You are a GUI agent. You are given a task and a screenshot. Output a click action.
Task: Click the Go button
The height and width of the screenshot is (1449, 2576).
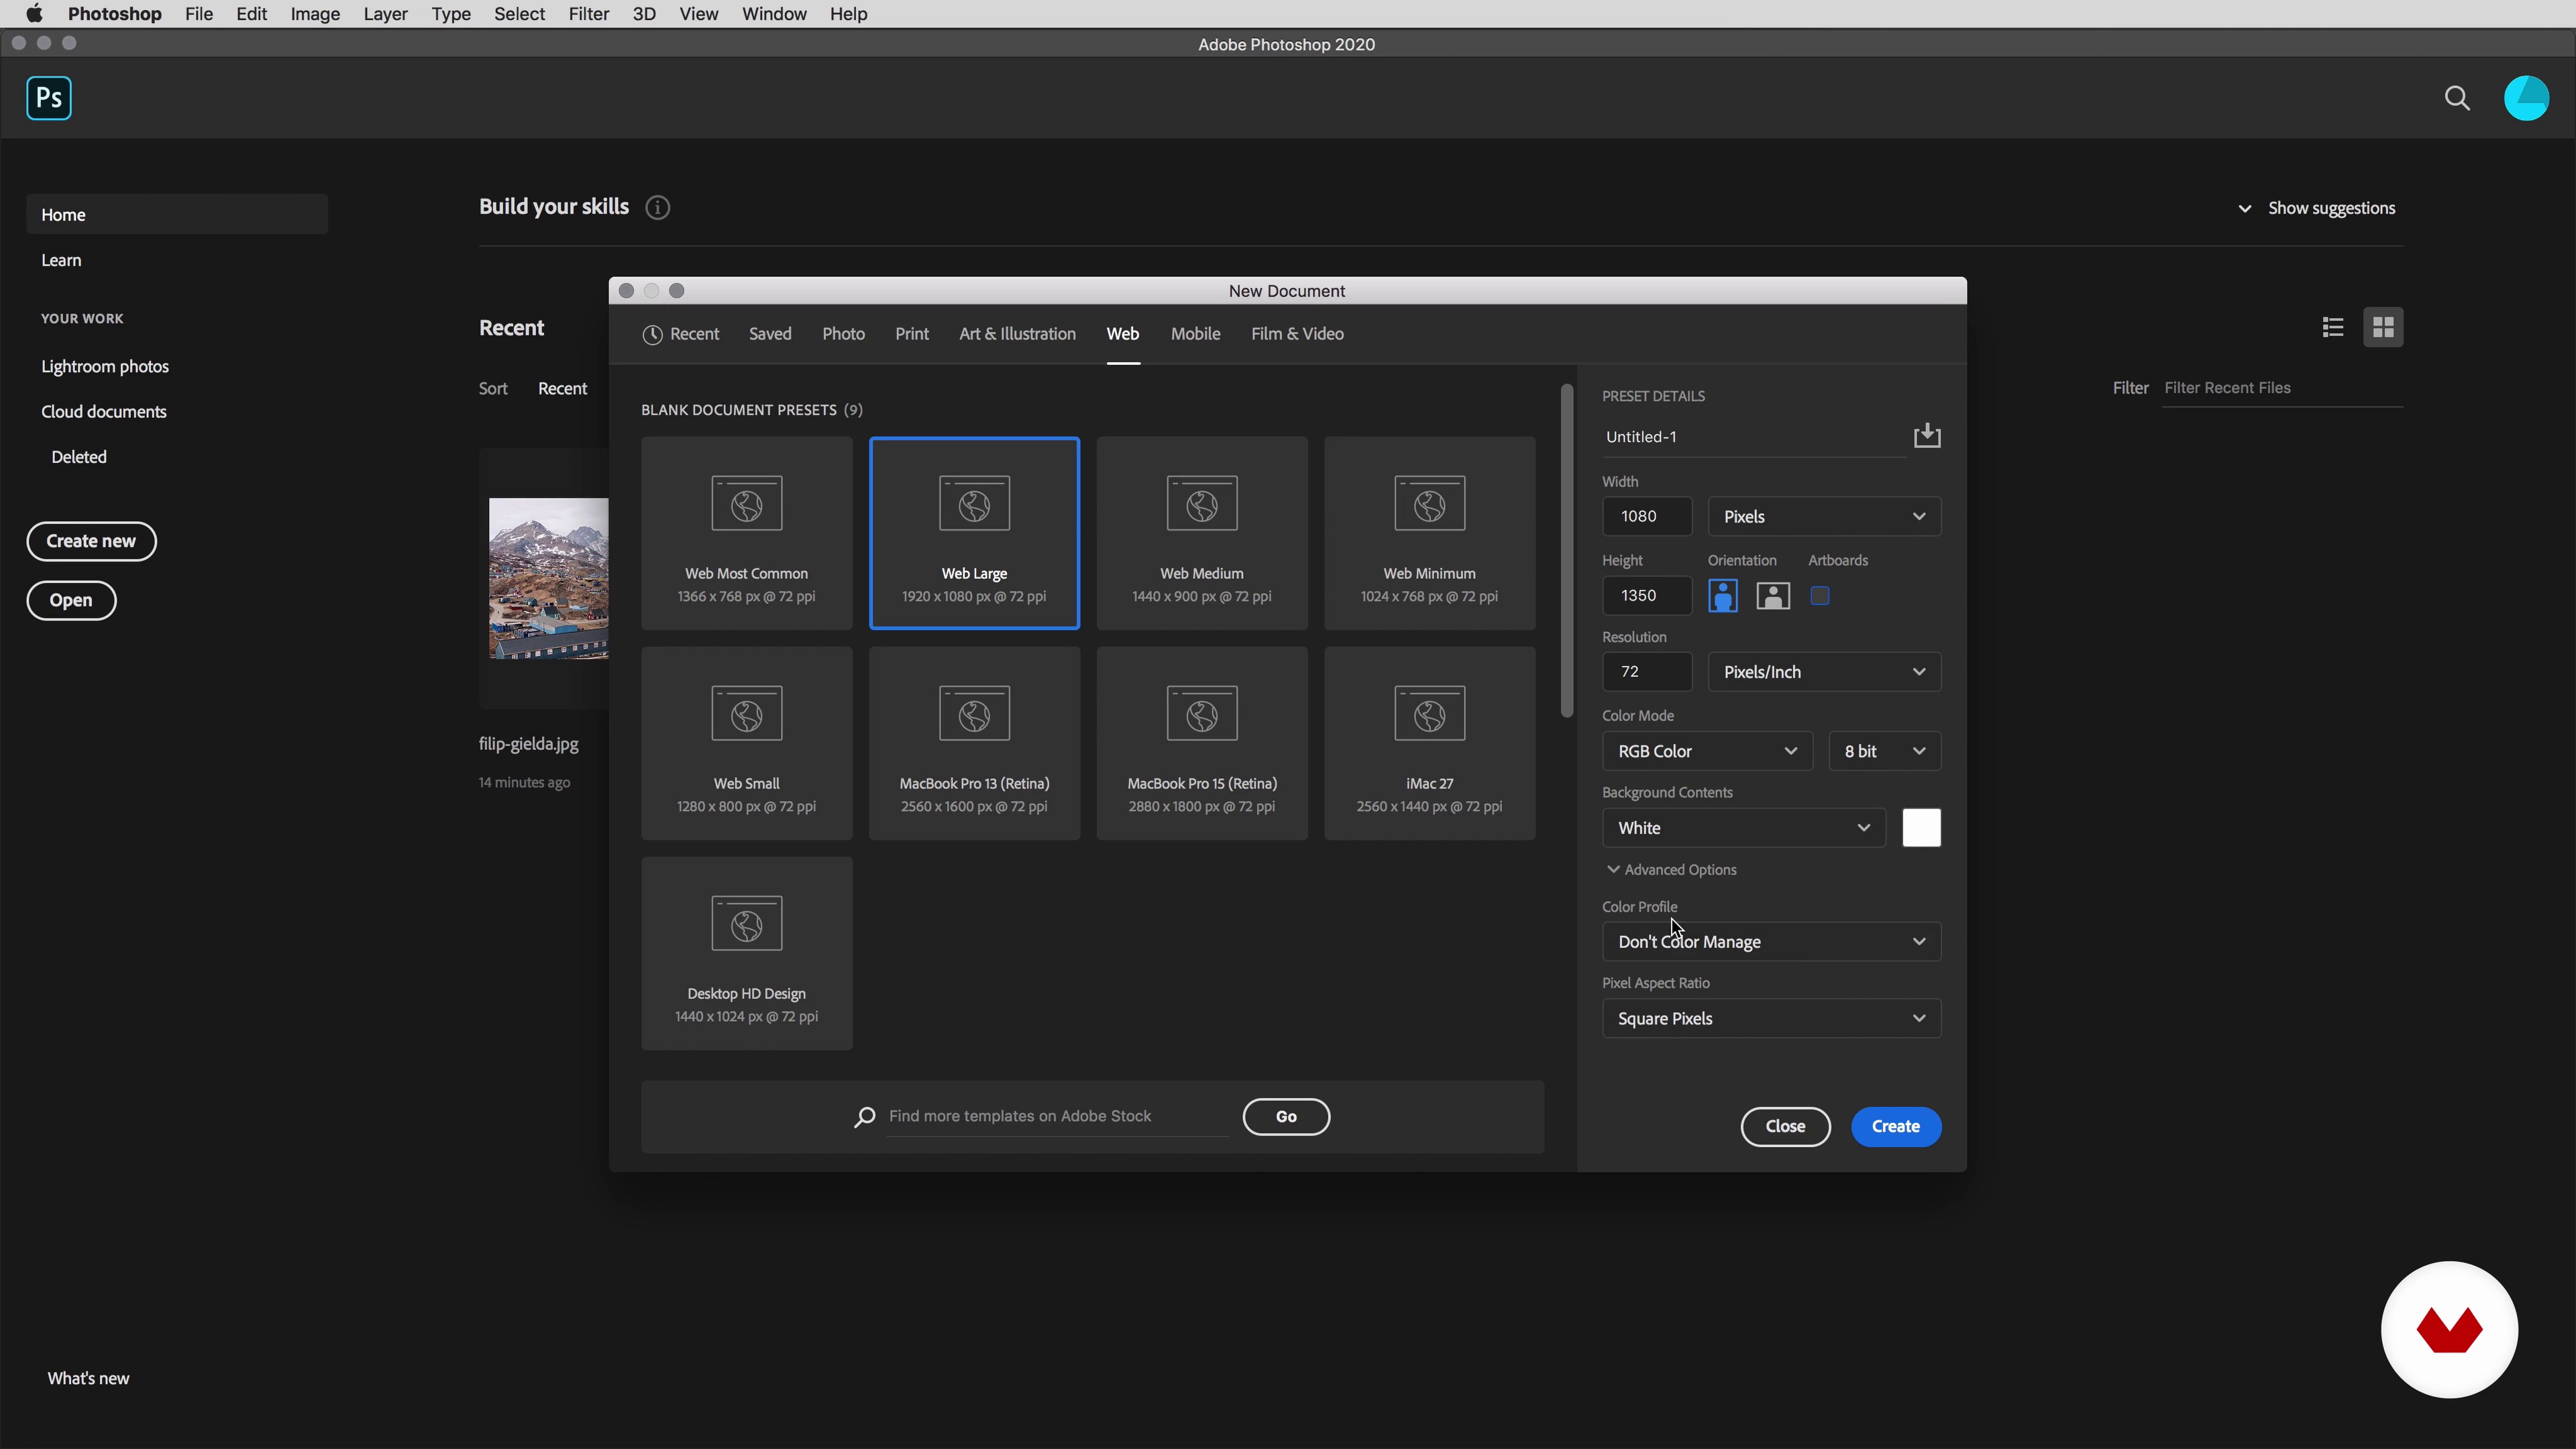point(1286,1117)
